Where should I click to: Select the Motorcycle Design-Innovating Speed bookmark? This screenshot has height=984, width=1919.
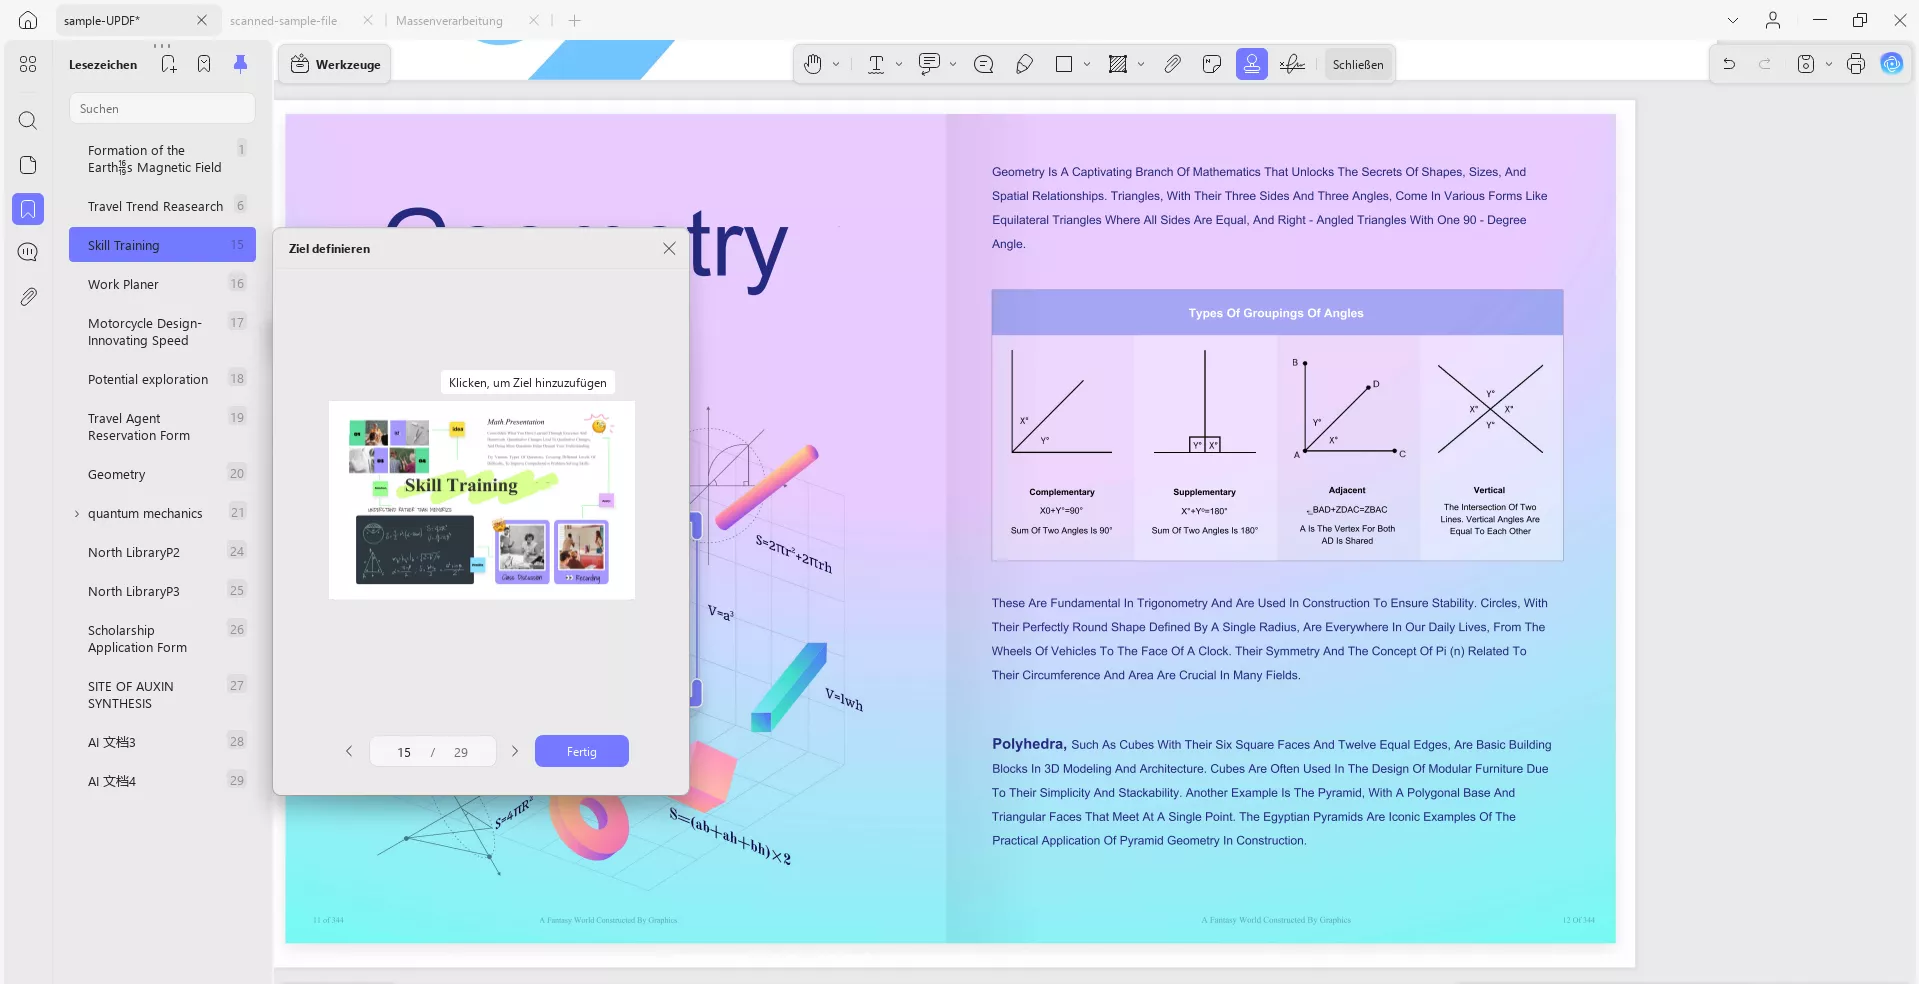(162, 332)
